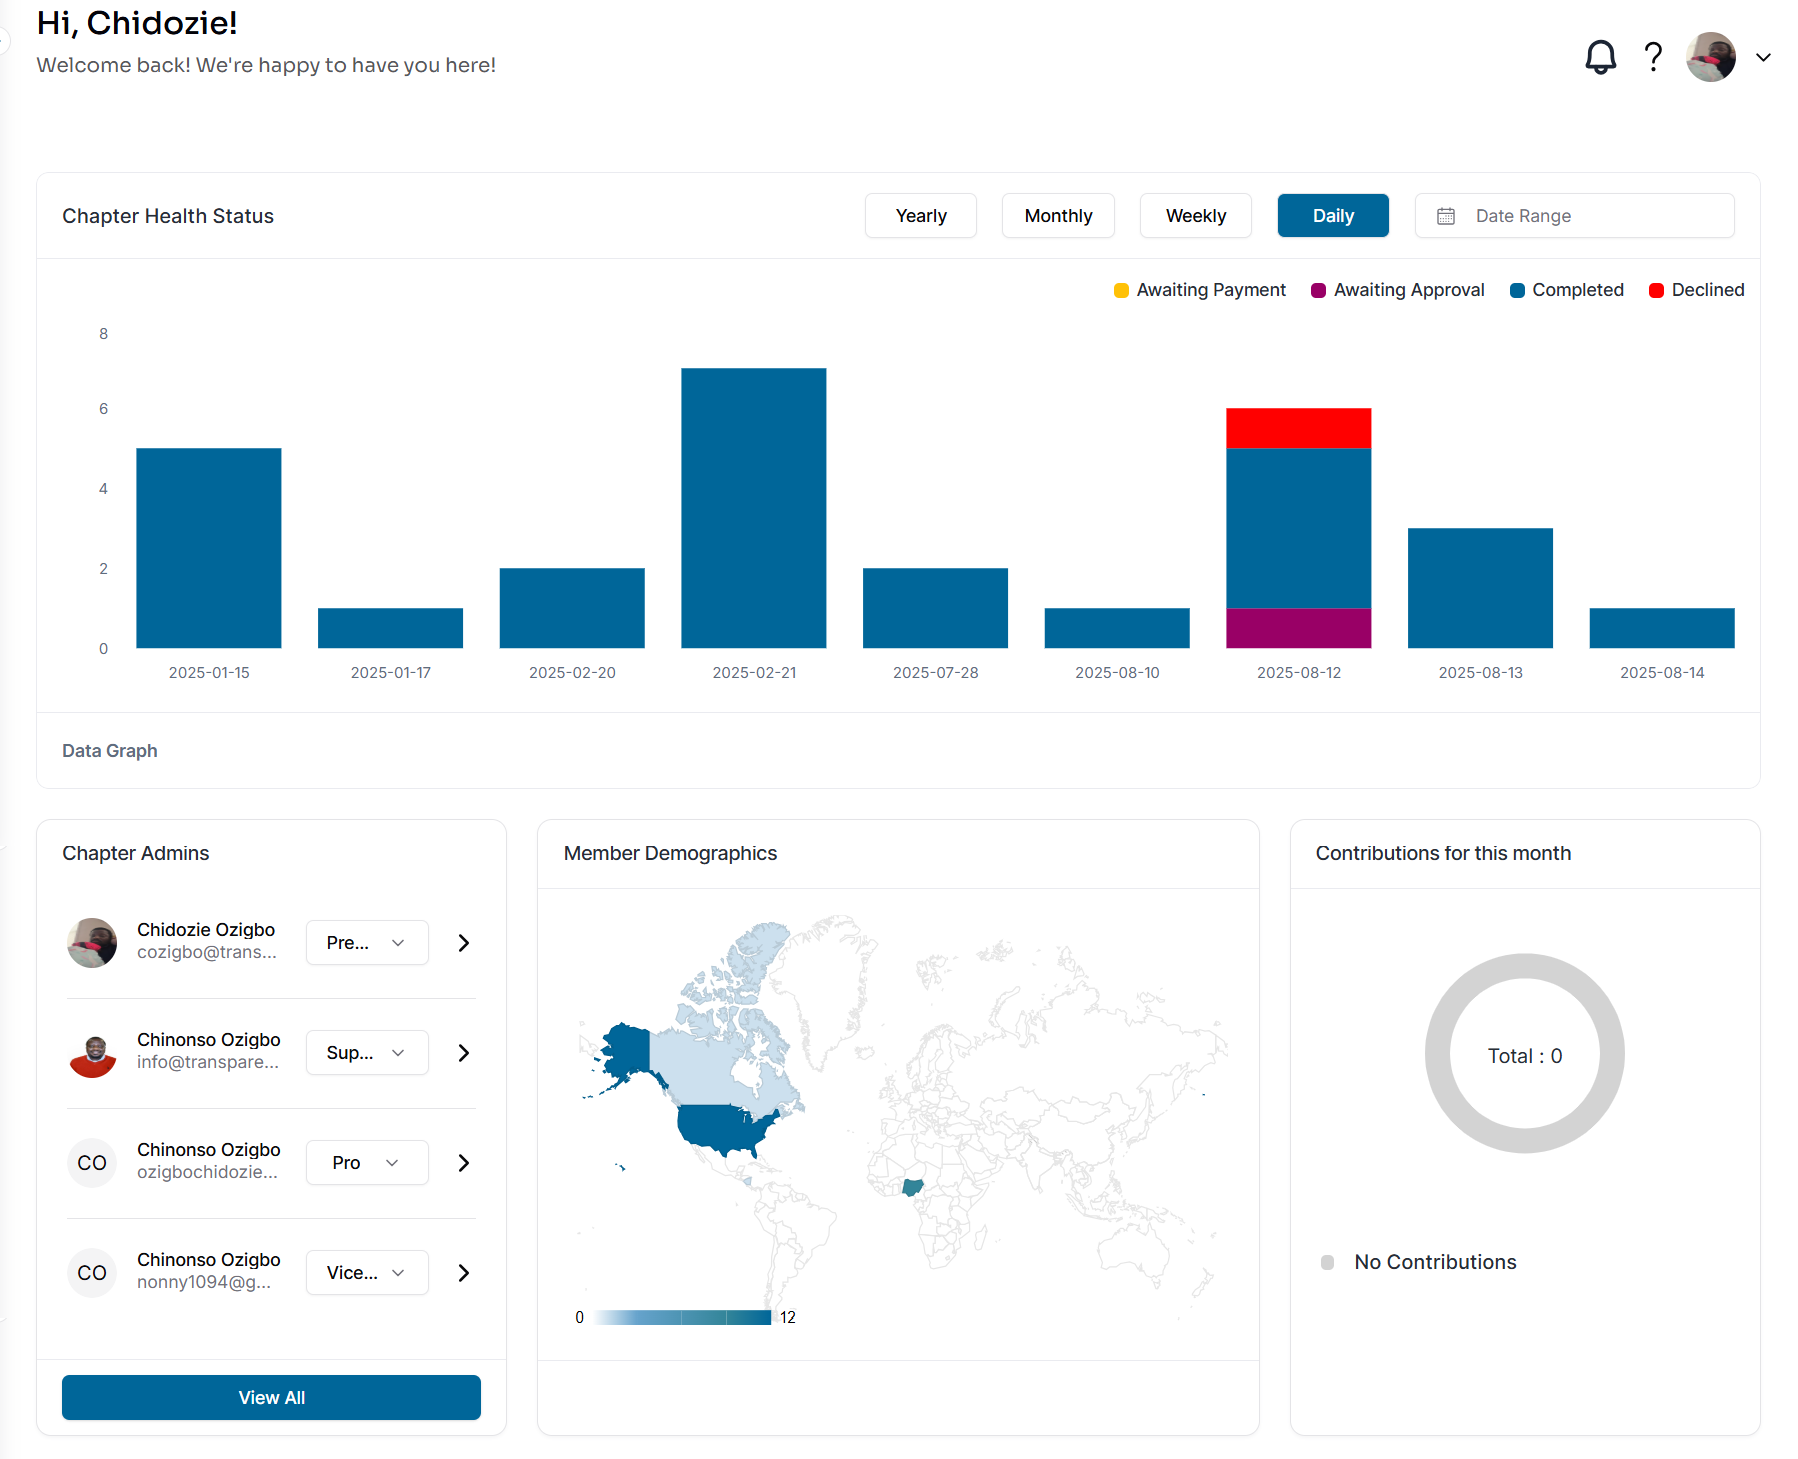The width and height of the screenshot is (1798, 1459).
Task: Open the notification bell
Action: click(1601, 57)
